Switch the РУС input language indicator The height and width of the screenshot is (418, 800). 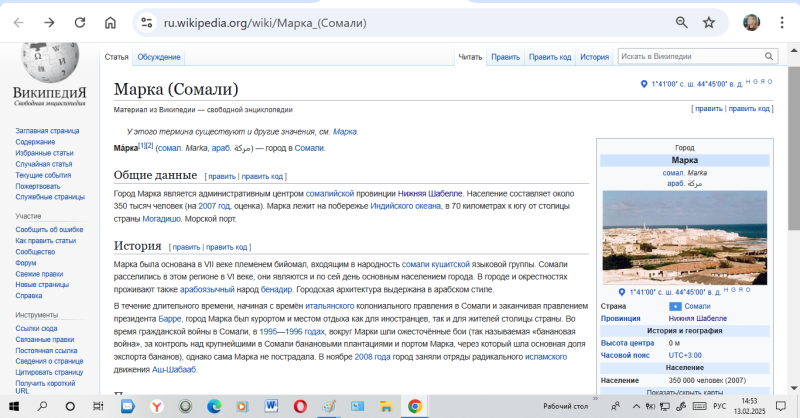pos(719,406)
